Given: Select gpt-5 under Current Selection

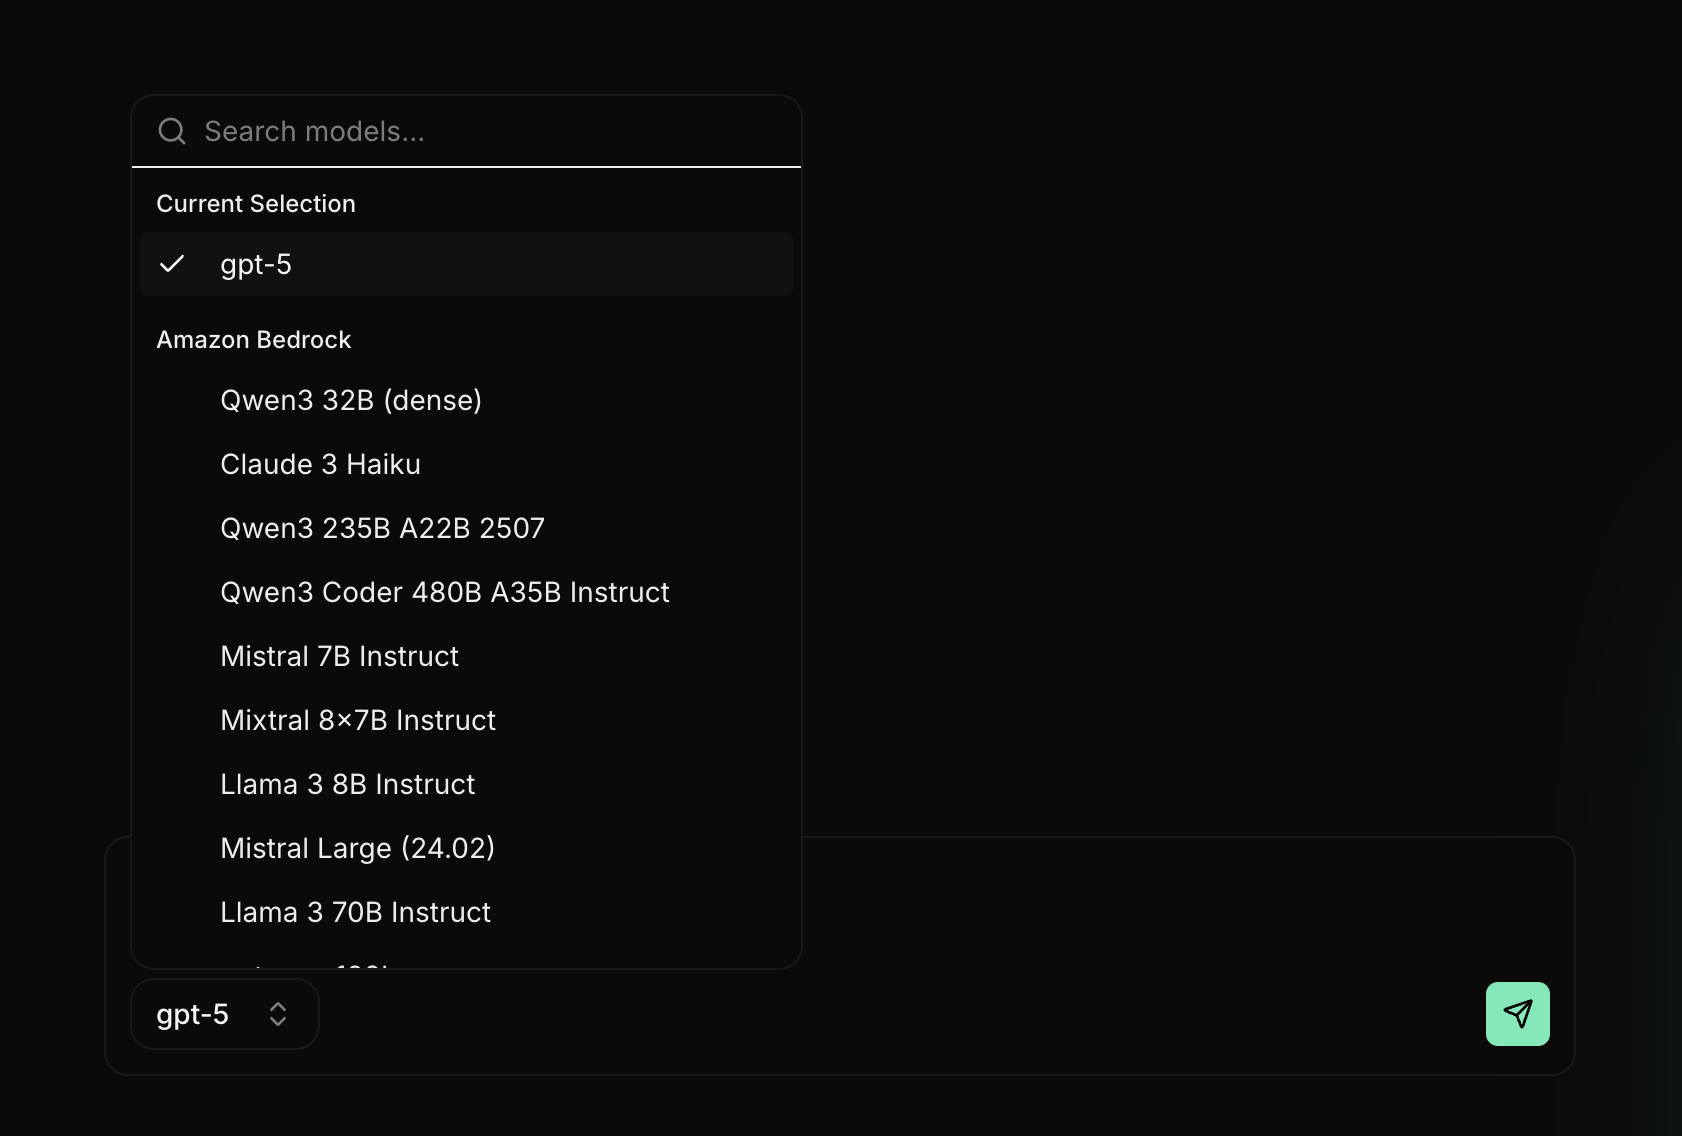Looking at the screenshot, I should click(x=256, y=264).
